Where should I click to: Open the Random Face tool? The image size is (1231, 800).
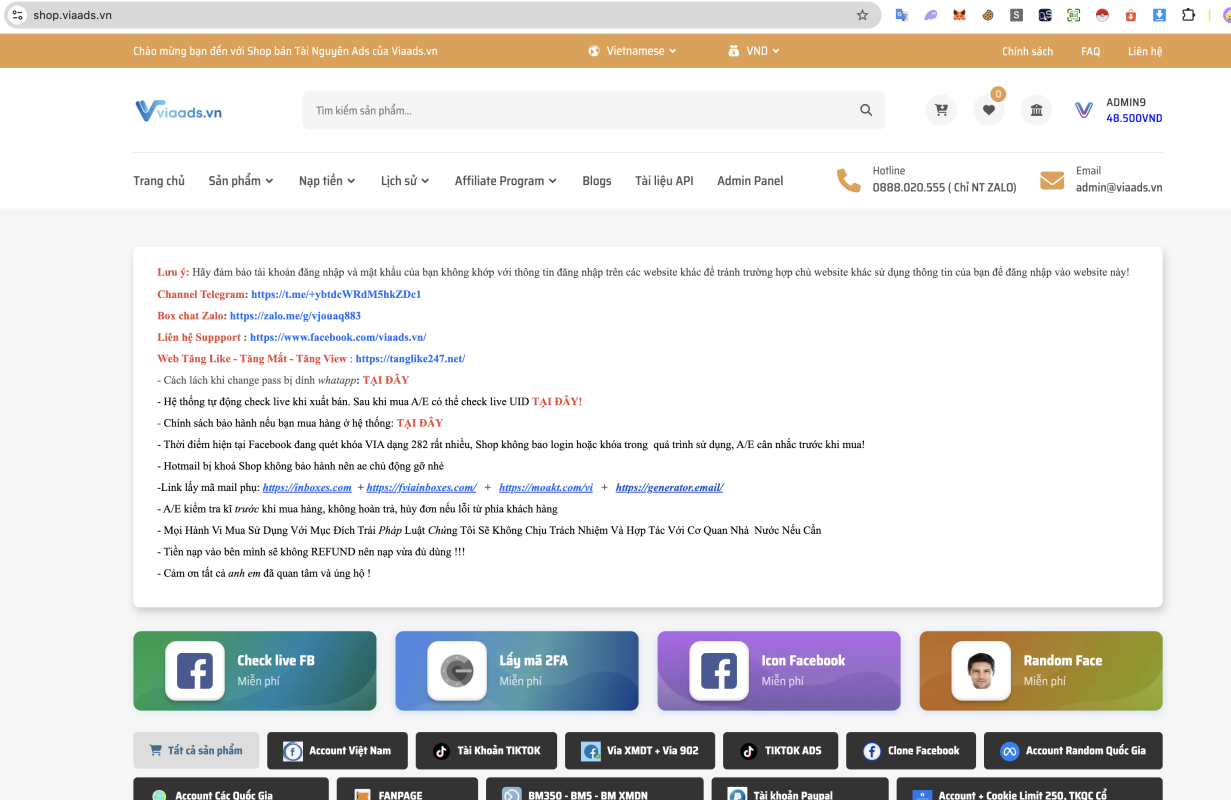1040,670
